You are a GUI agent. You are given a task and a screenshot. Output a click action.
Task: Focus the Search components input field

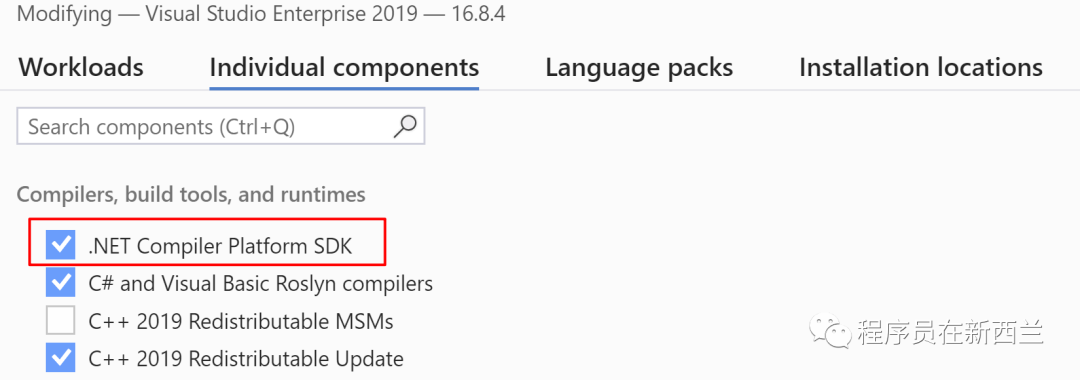click(x=220, y=127)
